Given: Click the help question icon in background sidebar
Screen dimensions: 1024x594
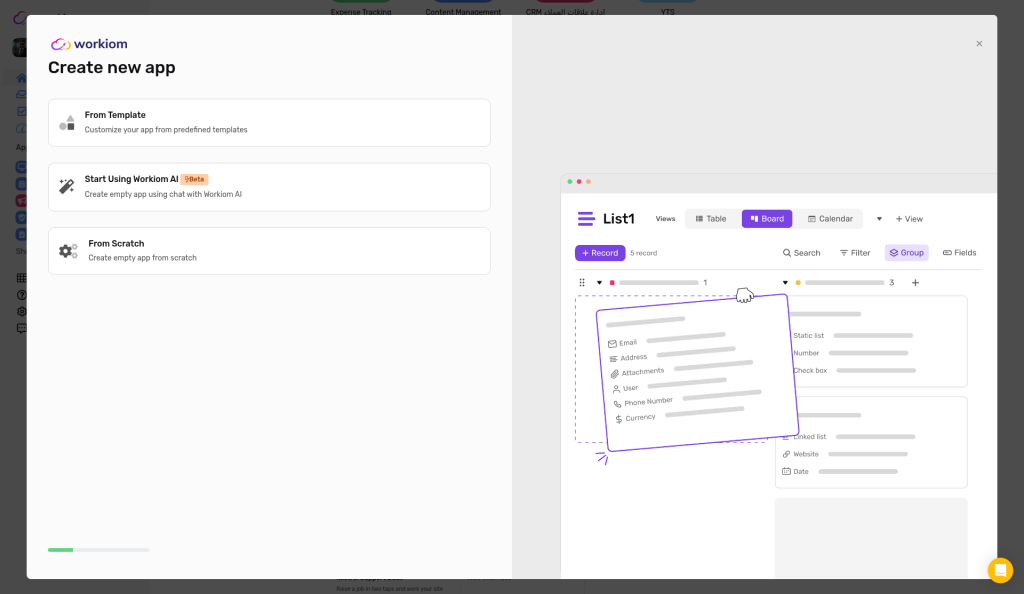Looking at the screenshot, I should click(21, 295).
